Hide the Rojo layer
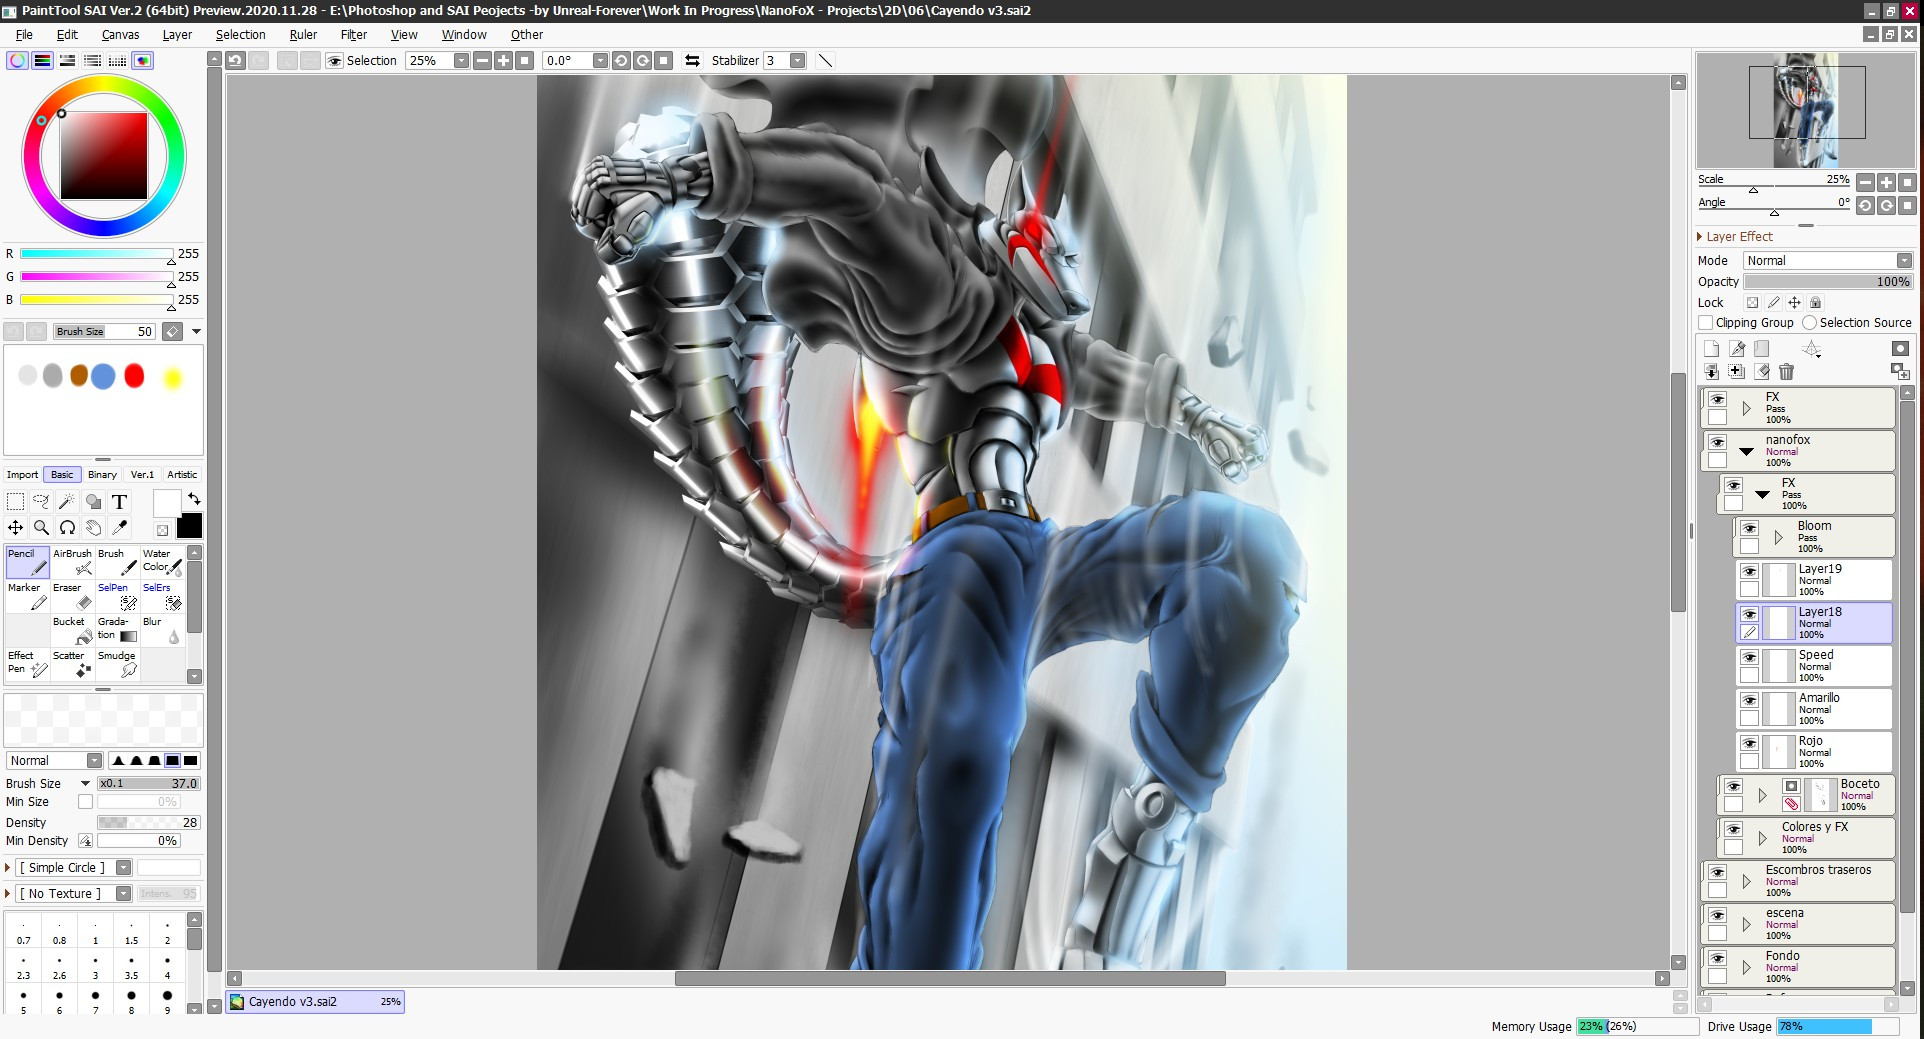The image size is (1924, 1039). pos(1749,743)
